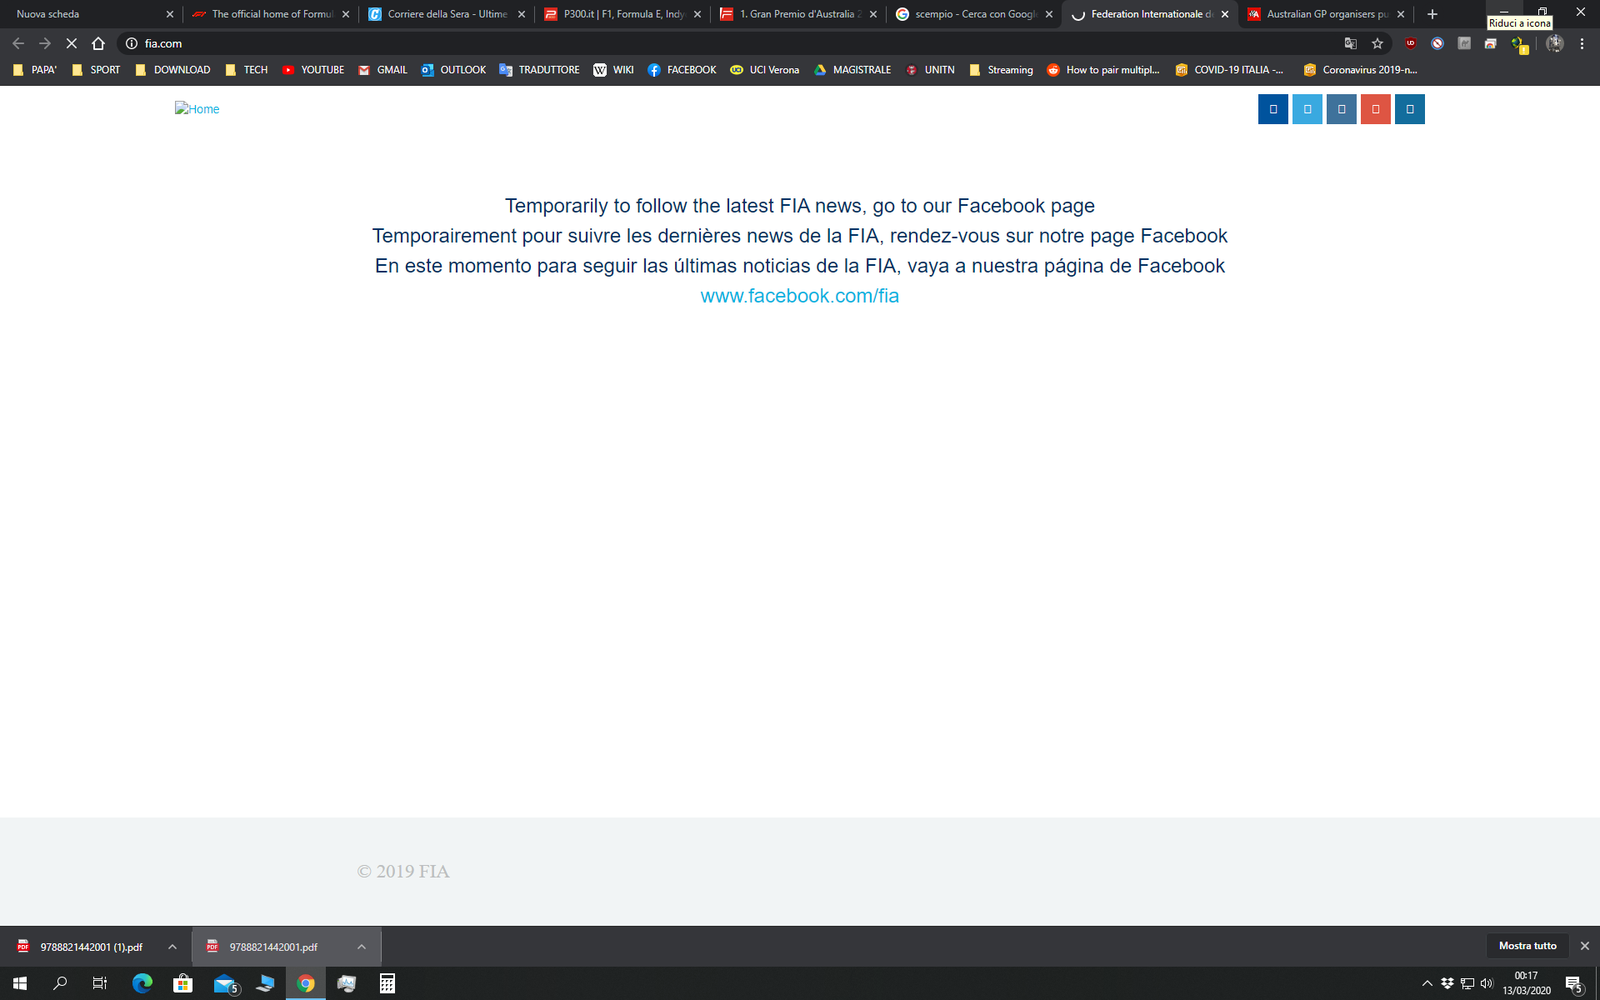The image size is (1600, 1000).
Task: Open the YOUTUBE bookmark
Action: click(313, 70)
